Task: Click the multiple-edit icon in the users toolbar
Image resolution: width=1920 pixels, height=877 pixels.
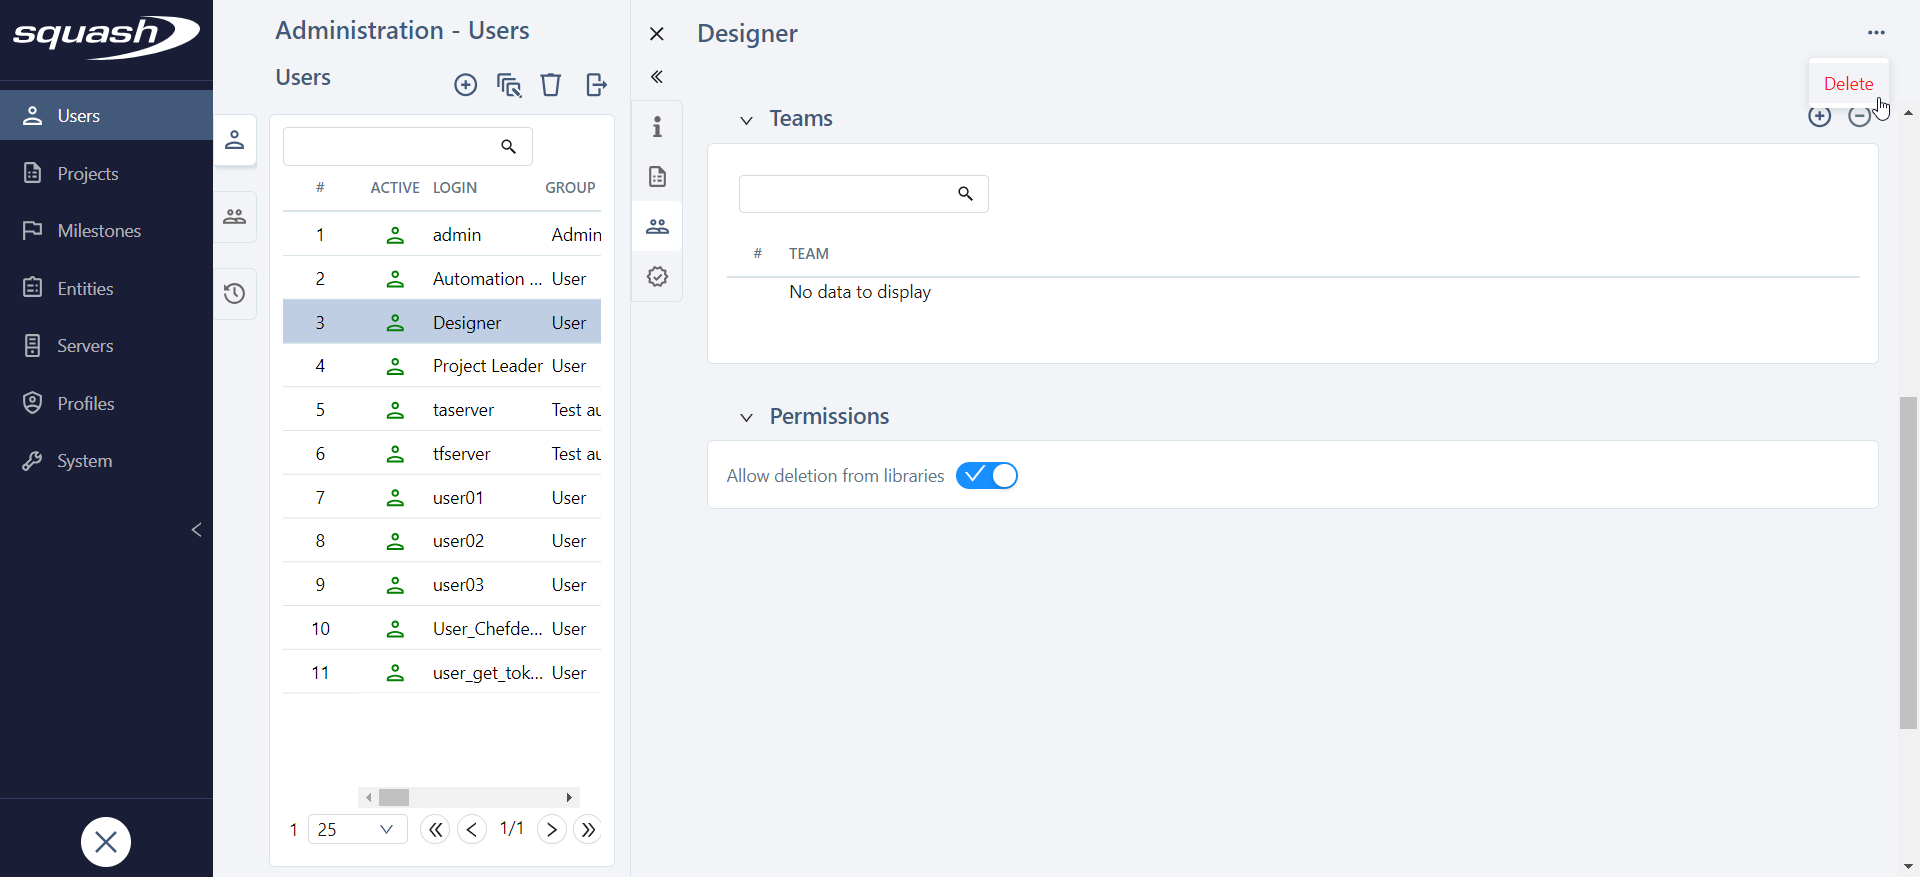Action: (x=509, y=85)
